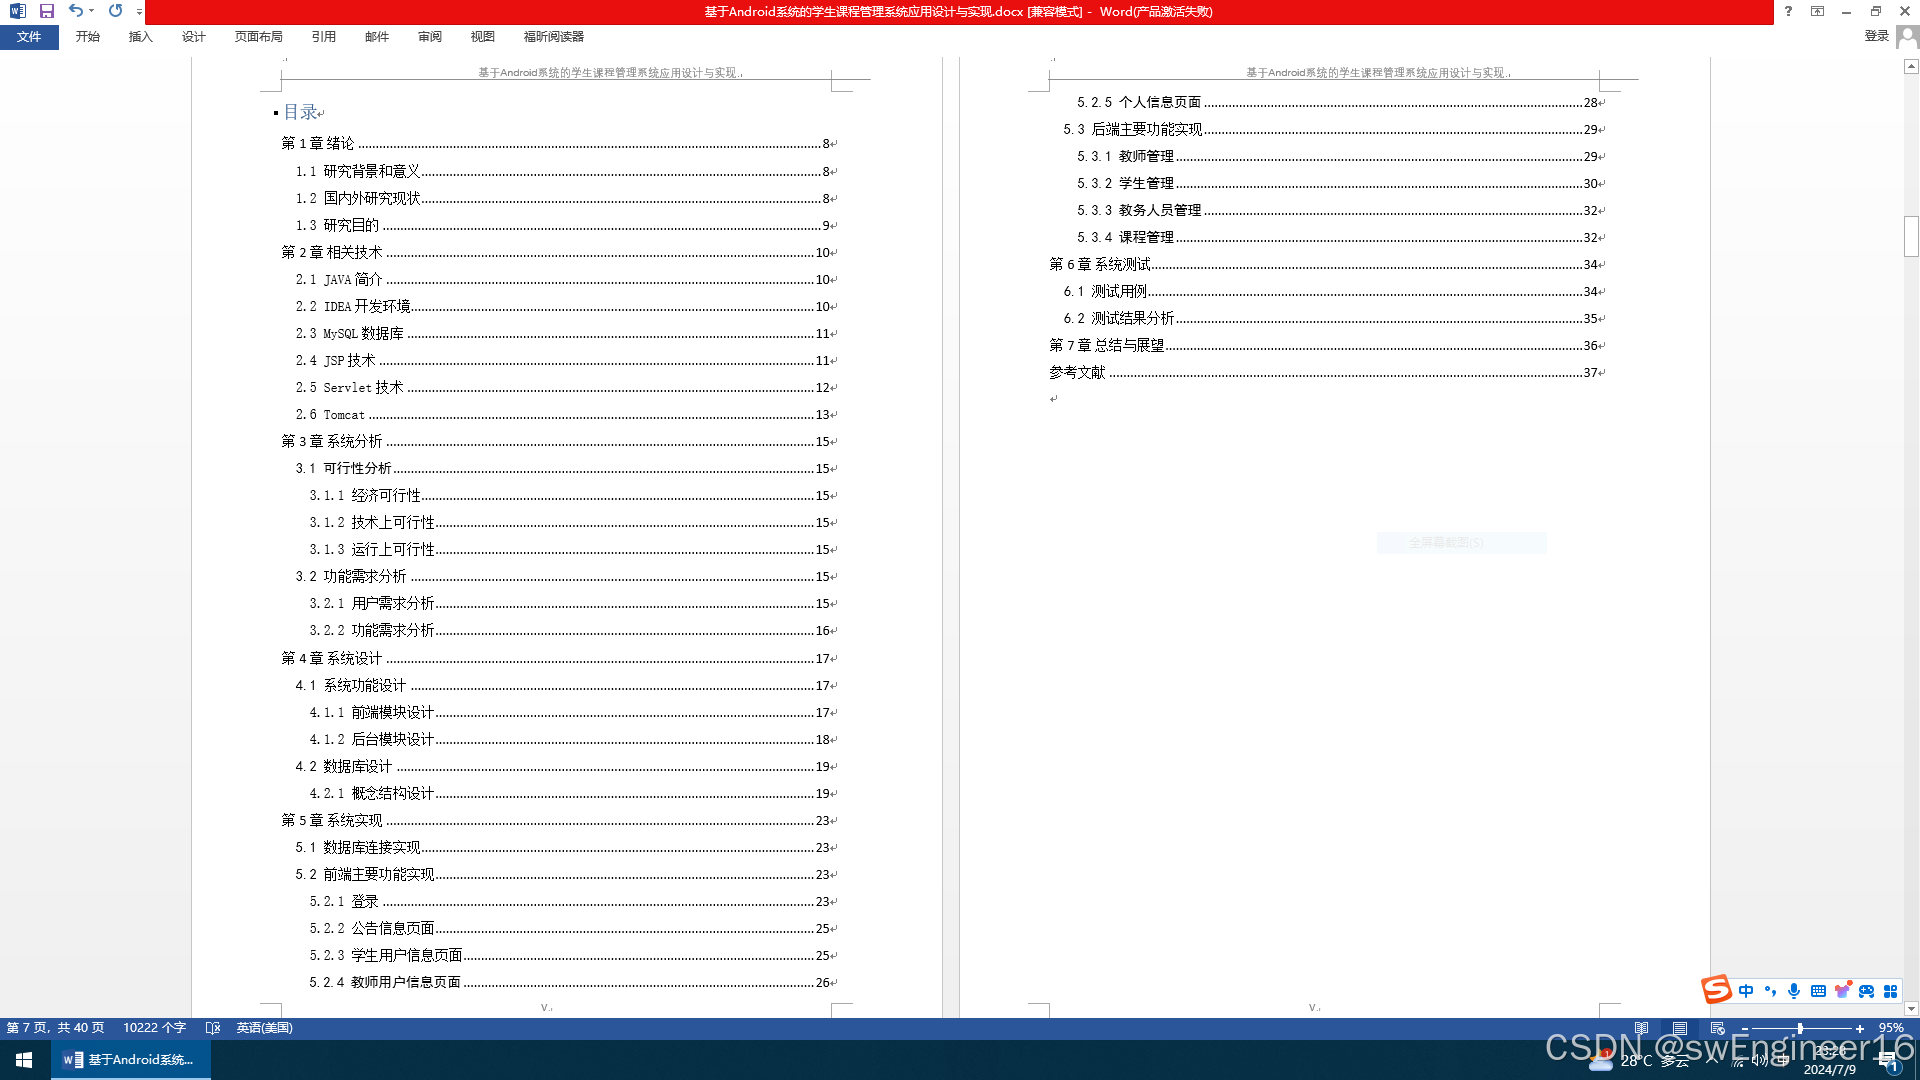Screen dimensions: 1920x1080
Task: Open the 引用 (References) ribbon tab
Action: (323, 37)
